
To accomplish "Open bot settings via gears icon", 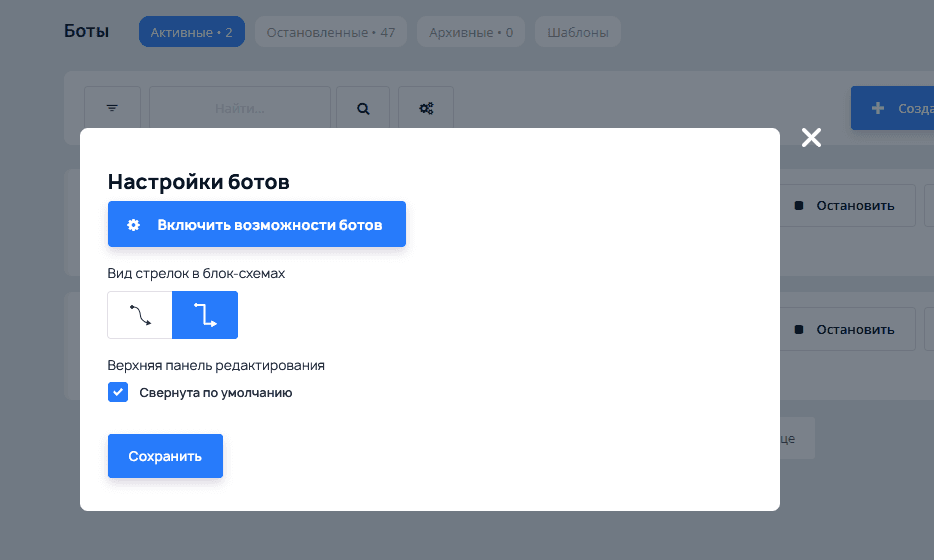I will pos(426,108).
